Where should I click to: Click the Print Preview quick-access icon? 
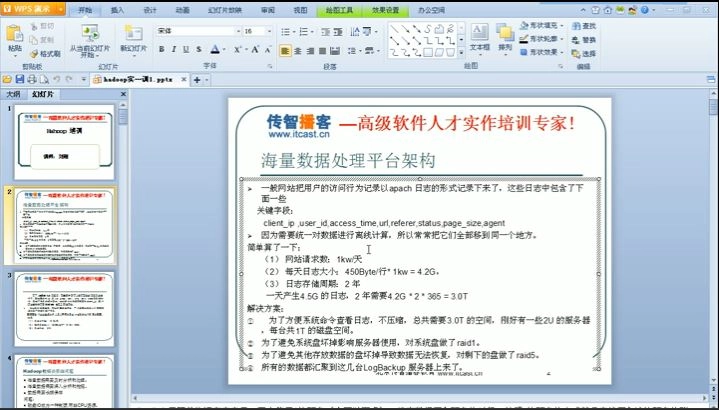(x=44, y=79)
